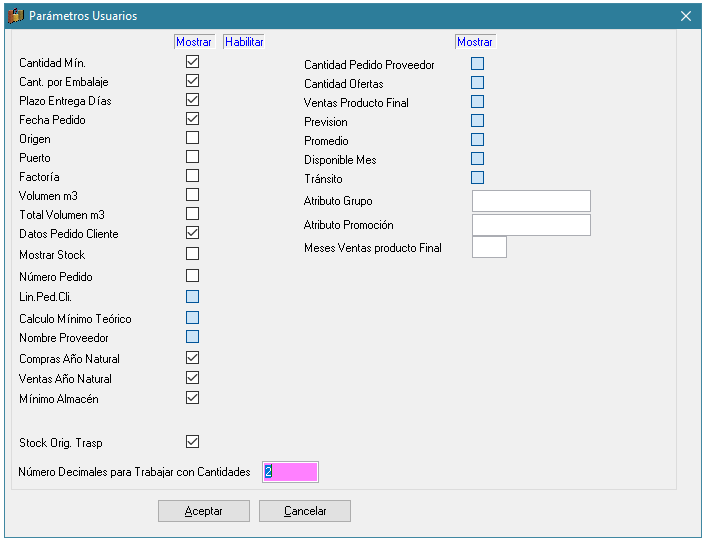Toggle the Lin.Ped.Cli. checkbox

point(192,297)
